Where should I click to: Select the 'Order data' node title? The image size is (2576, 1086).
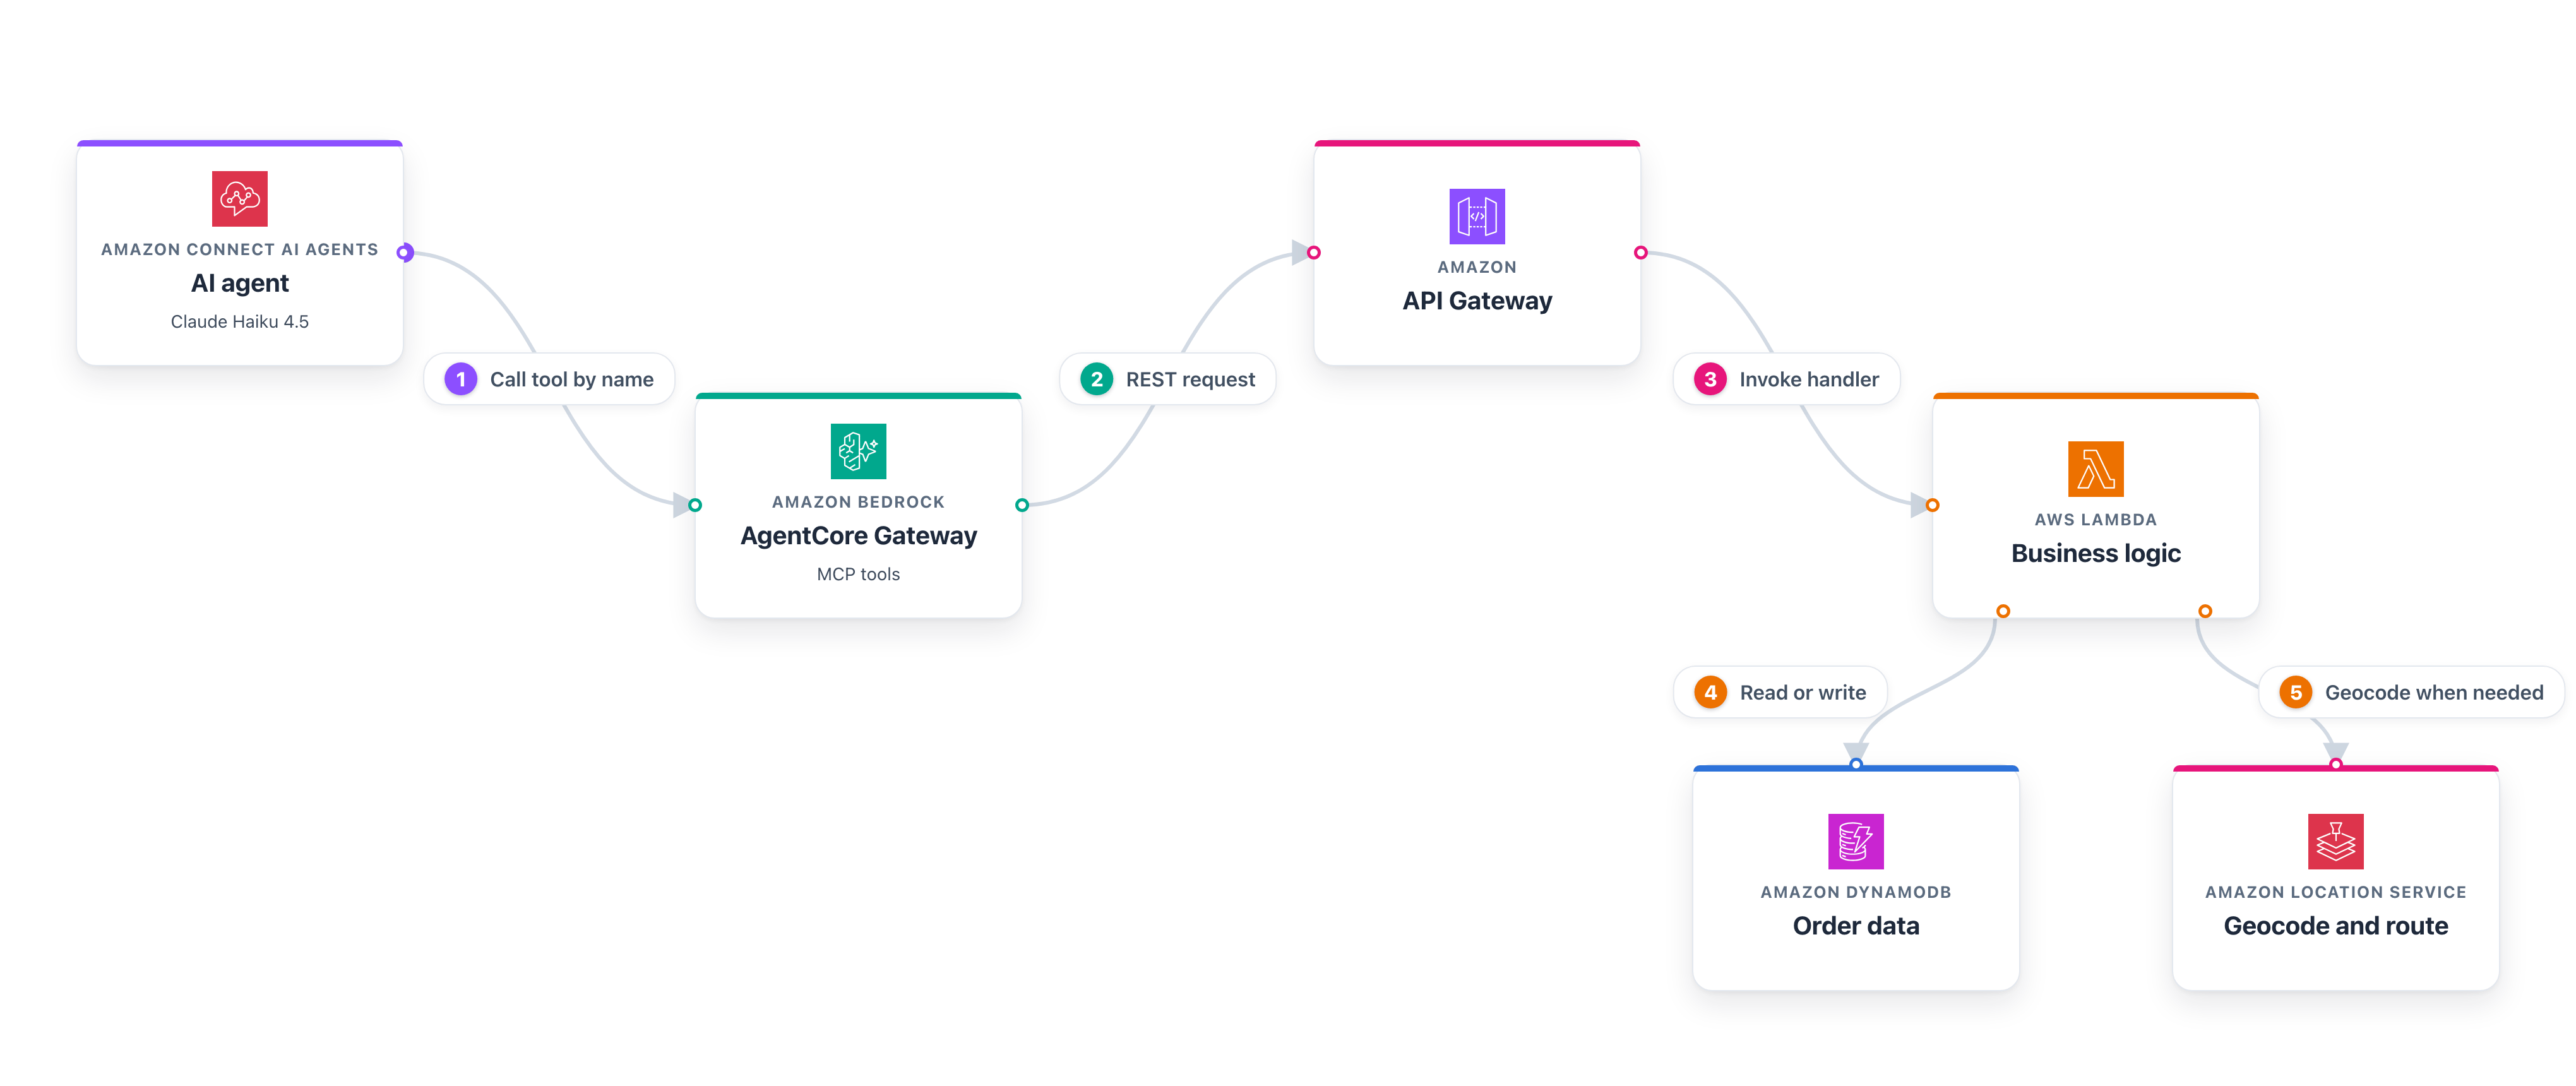click(x=1856, y=926)
